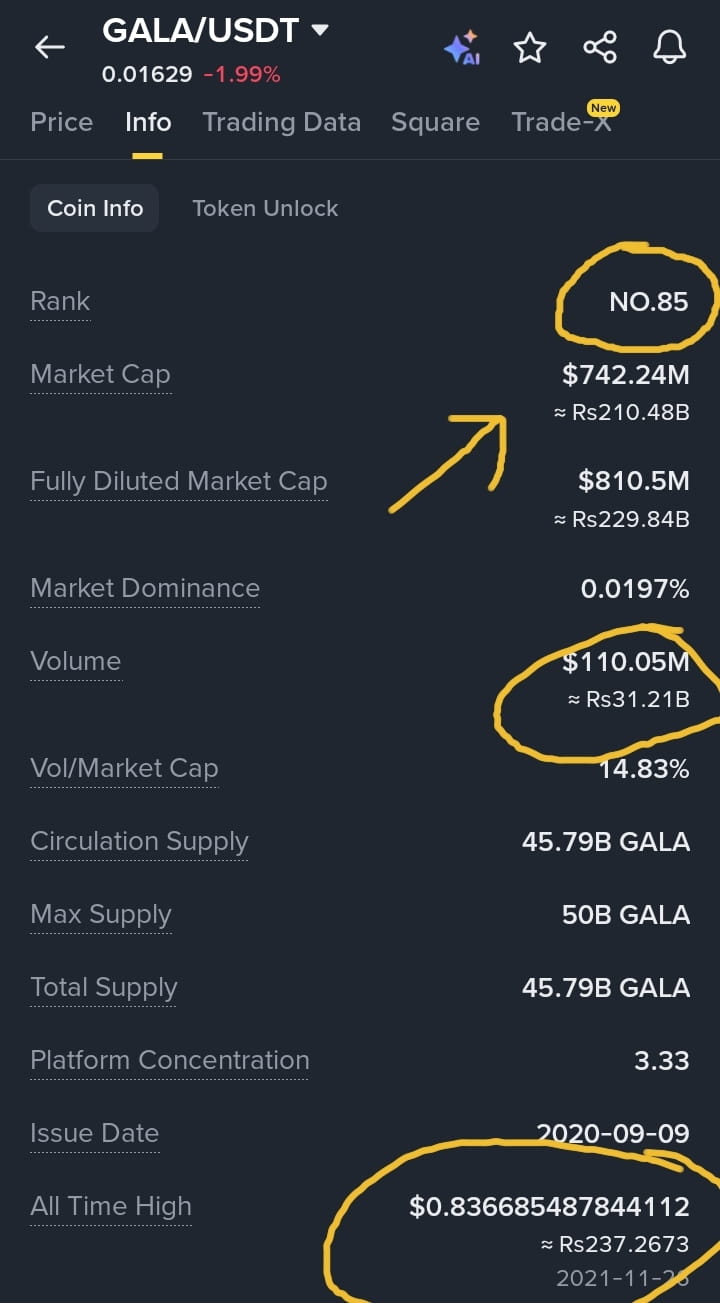Switch to the Price tab
The image size is (720, 1303).
(x=62, y=122)
